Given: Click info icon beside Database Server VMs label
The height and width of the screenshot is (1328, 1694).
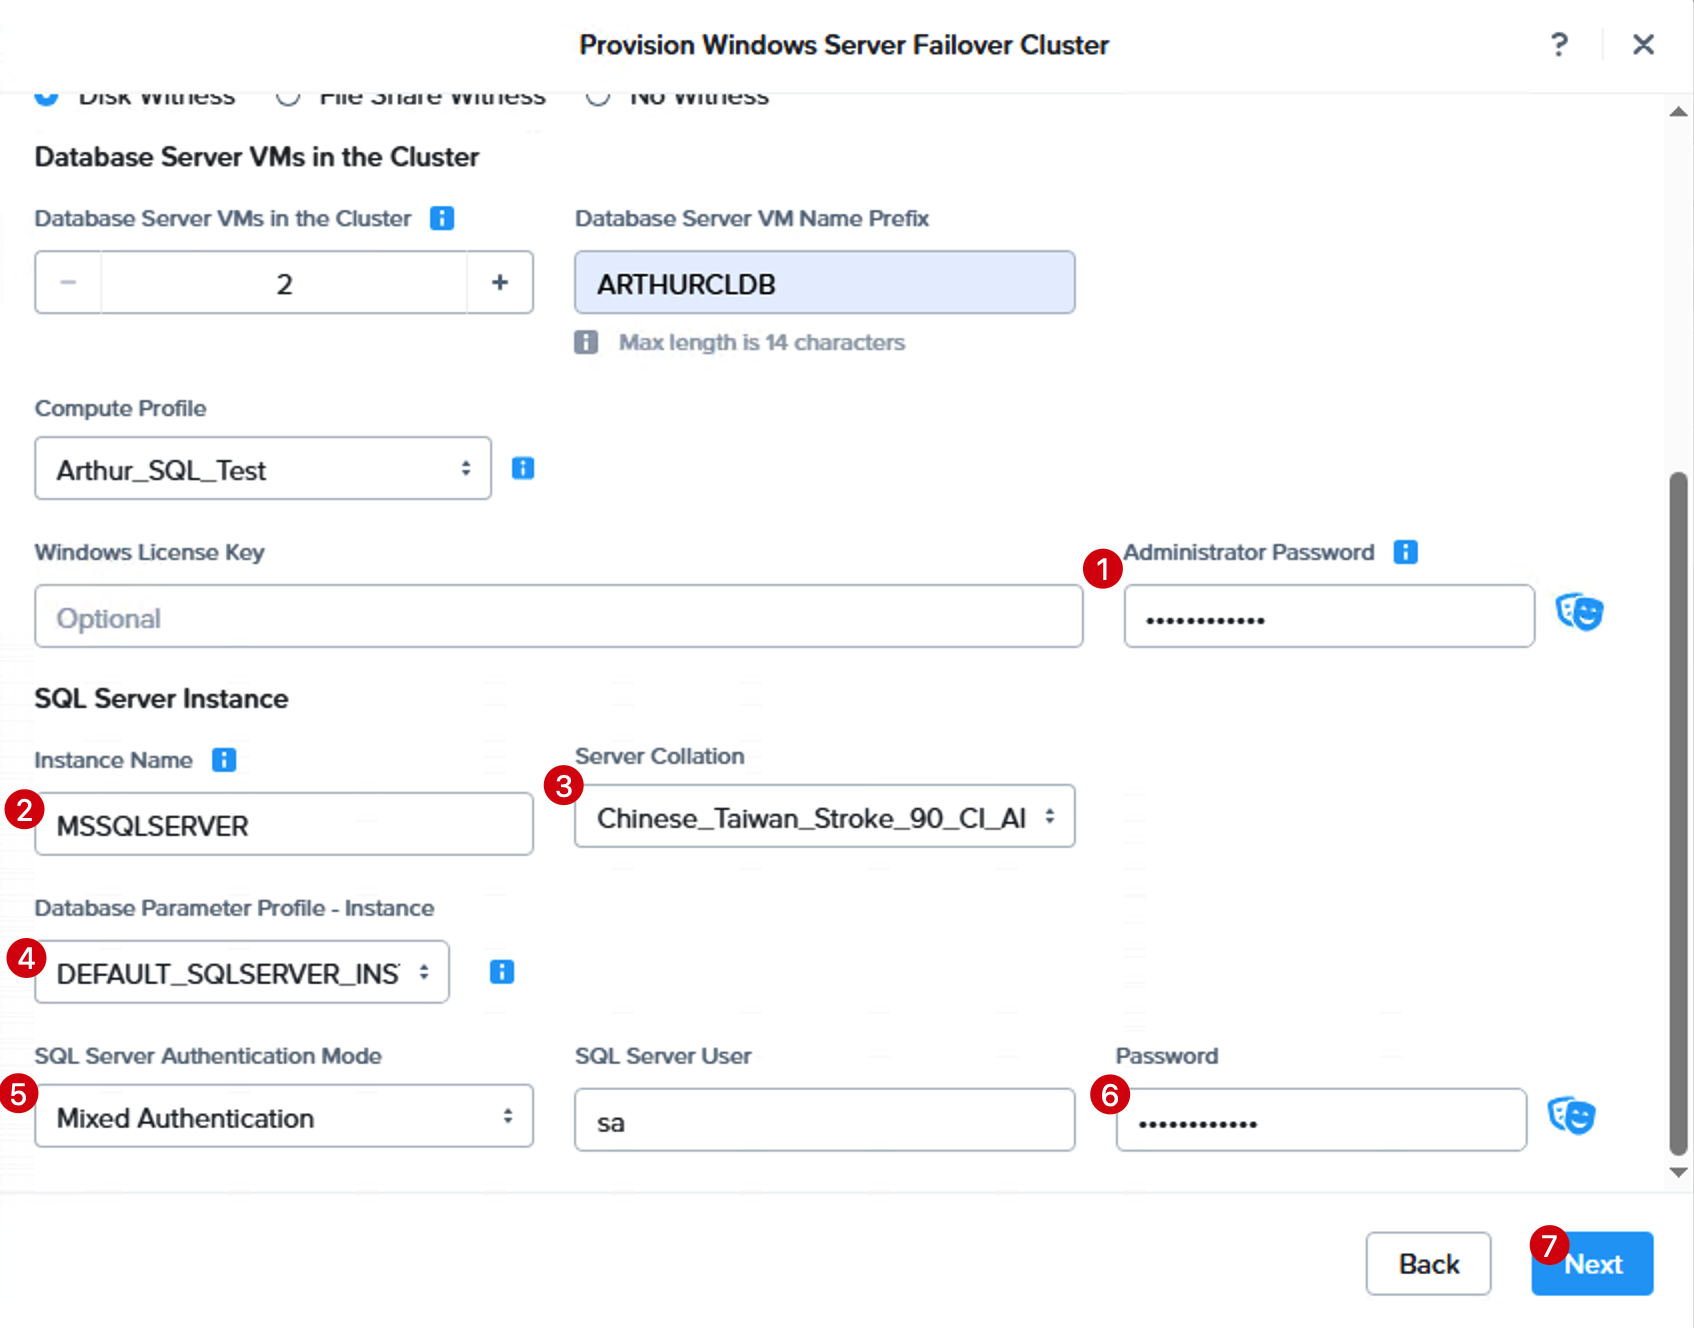Looking at the screenshot, I should point(442,218).
